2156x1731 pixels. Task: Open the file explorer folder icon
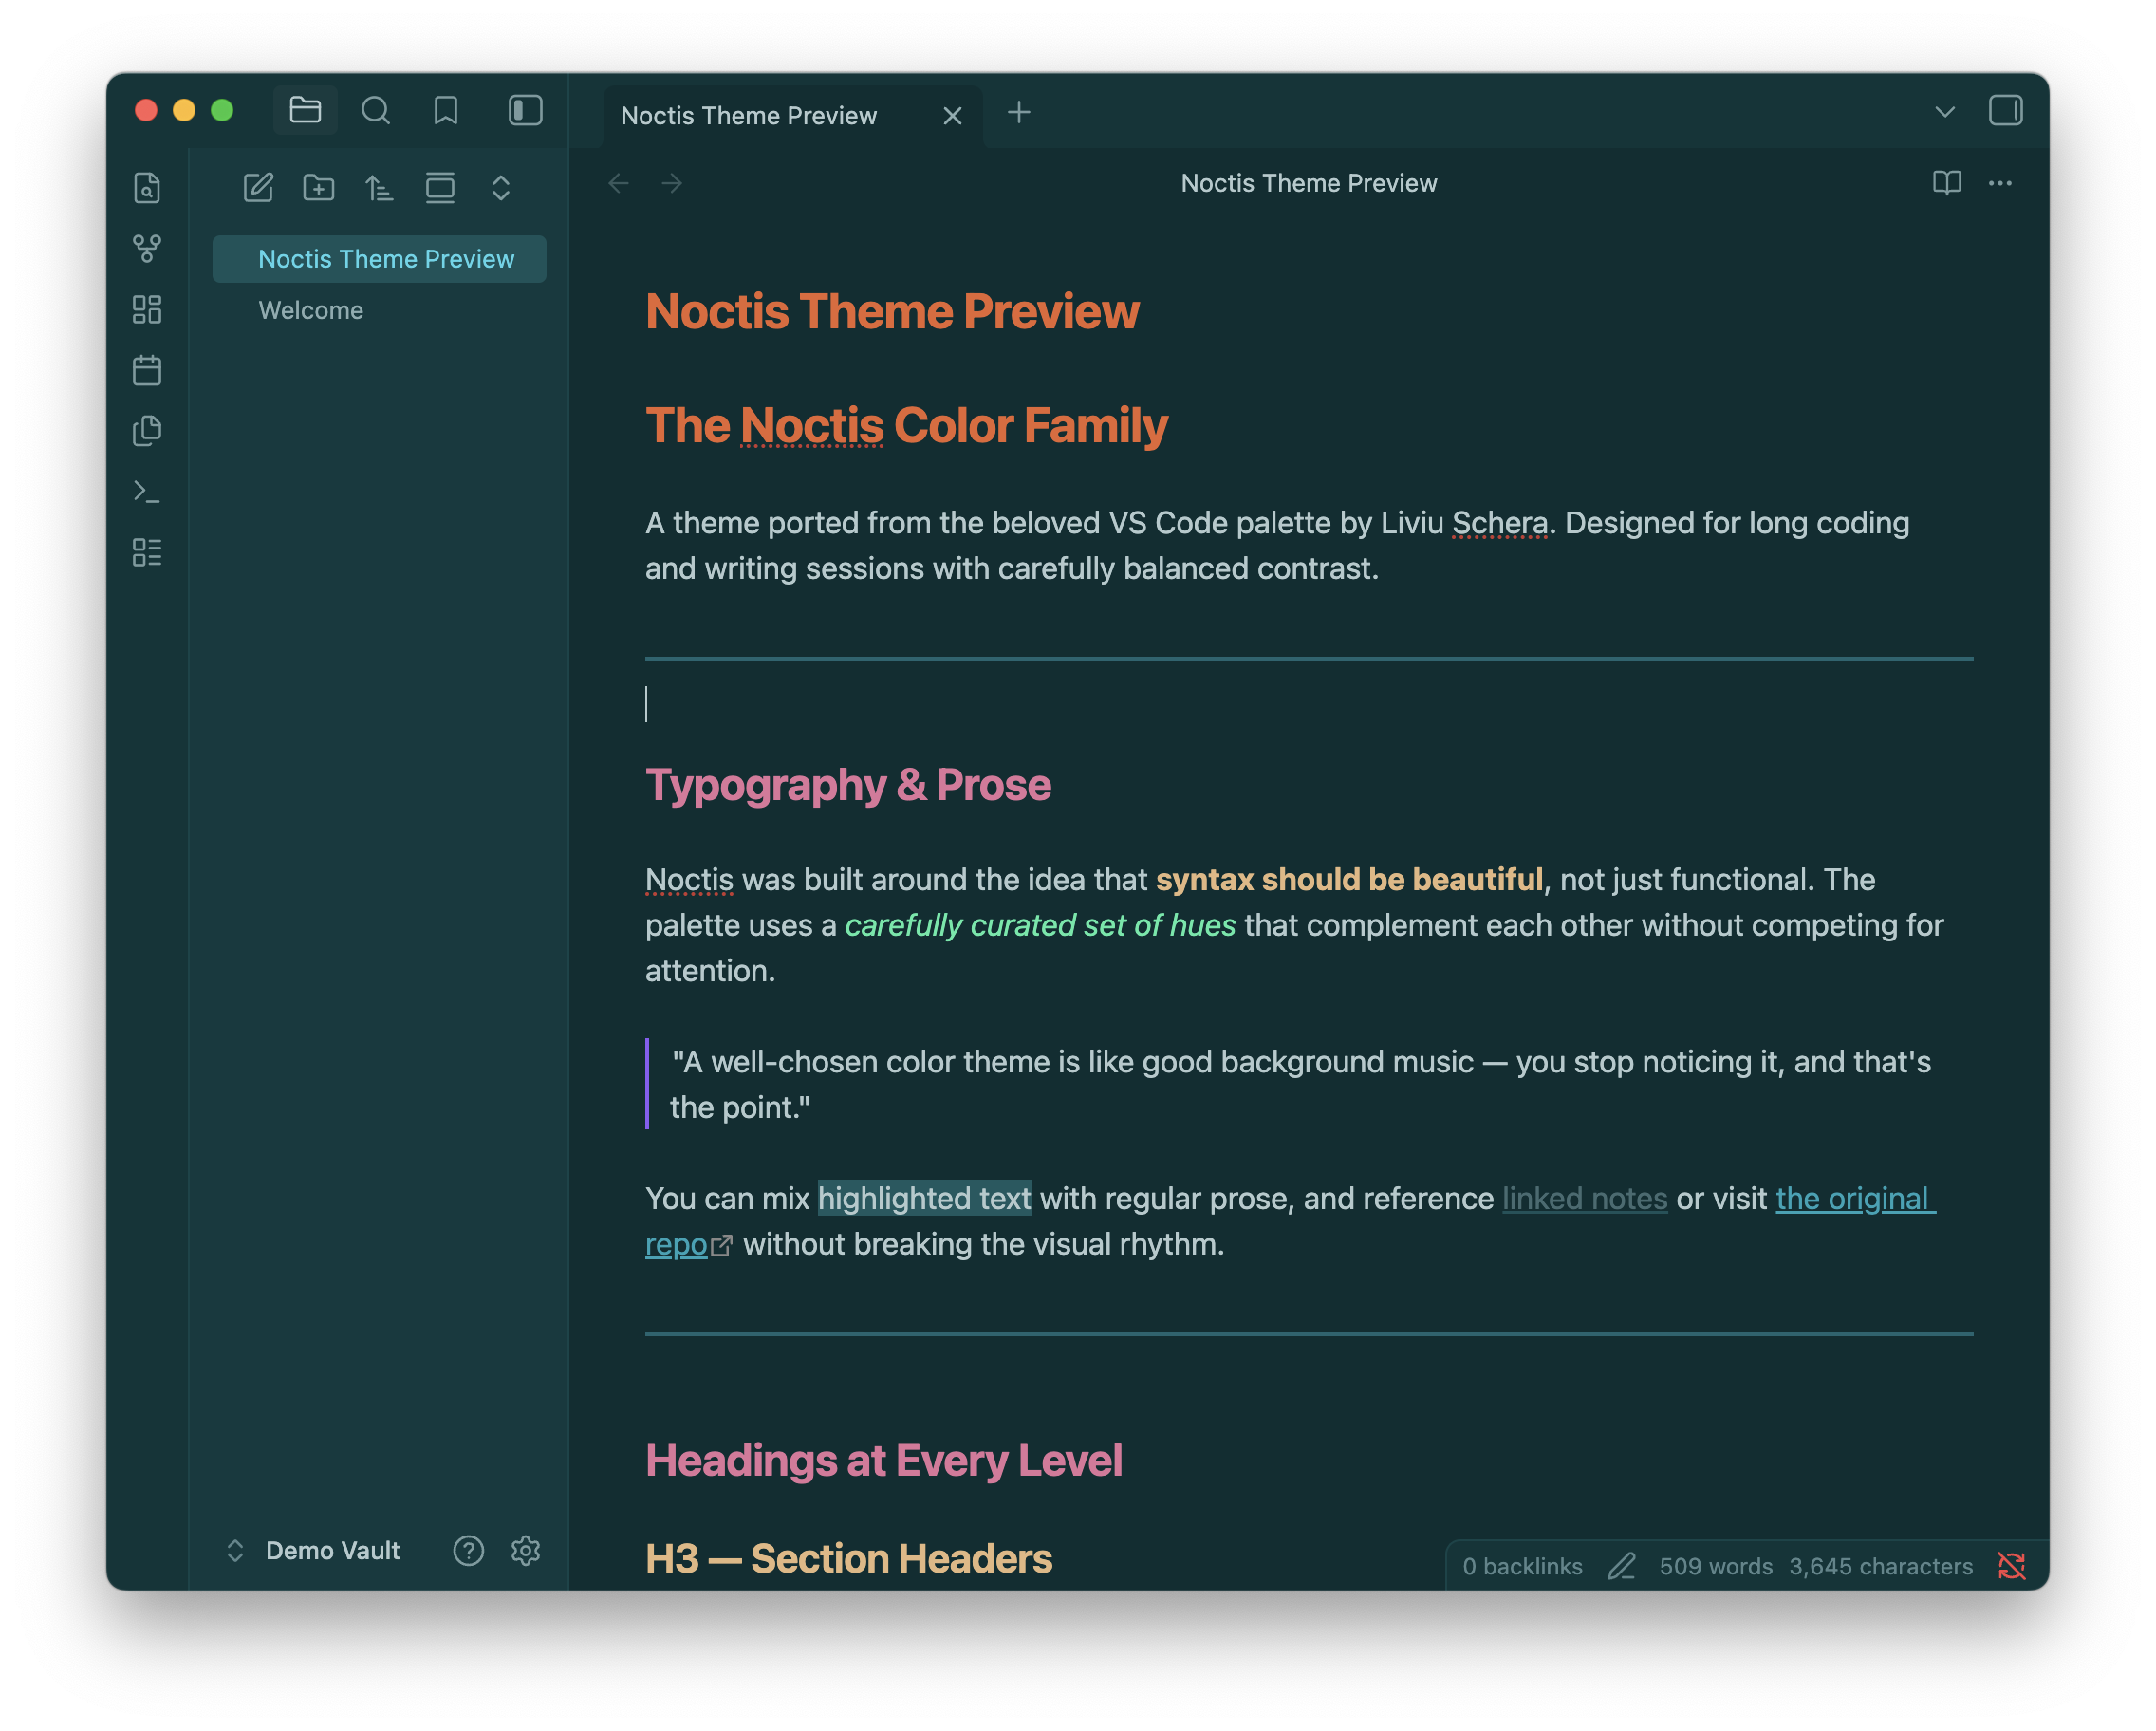click(305, 110)
